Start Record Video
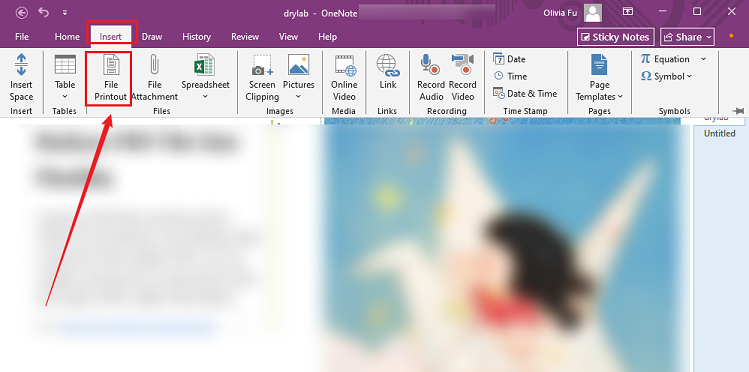This screenshot has width=749, height=372. [x=462, y=78]
